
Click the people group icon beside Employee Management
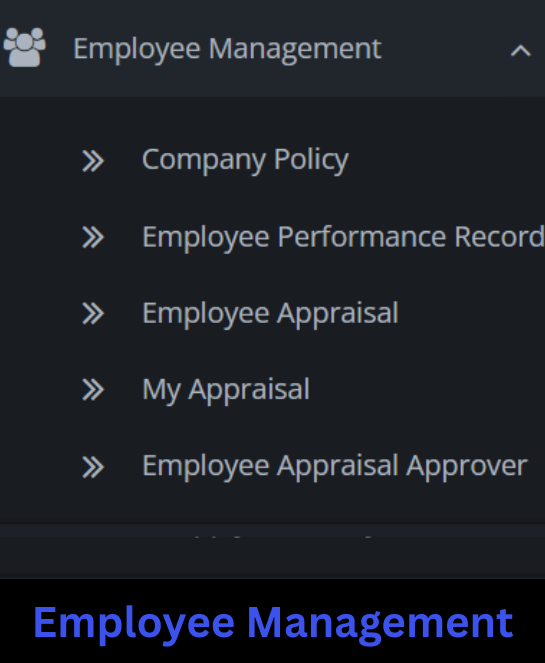[x=25, y=47]
